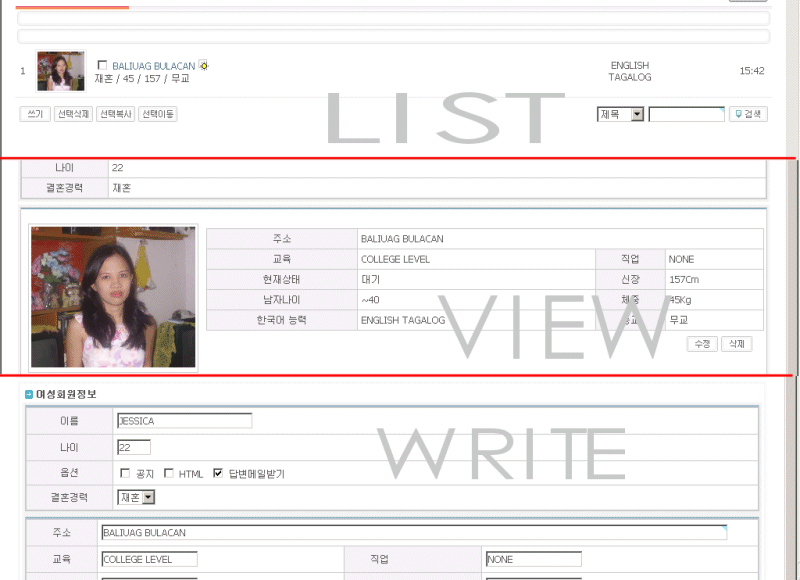Click the 교육 field with COLLEGE LEVEL

click(149, 559)
